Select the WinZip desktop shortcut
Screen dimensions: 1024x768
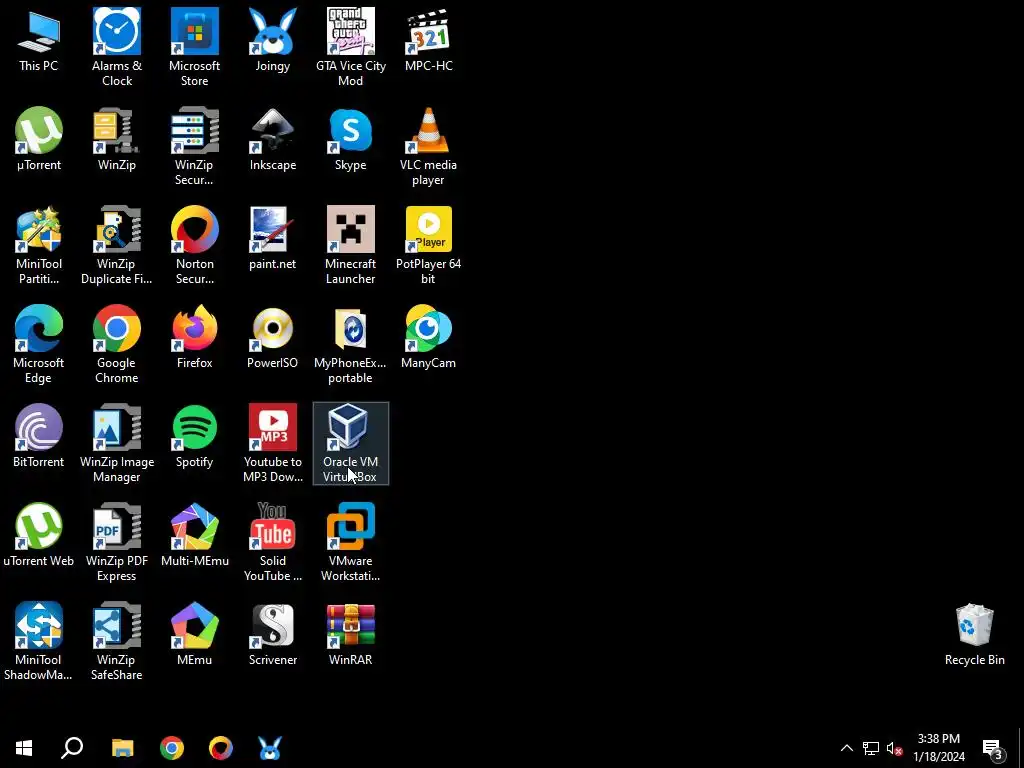point(116,139)
